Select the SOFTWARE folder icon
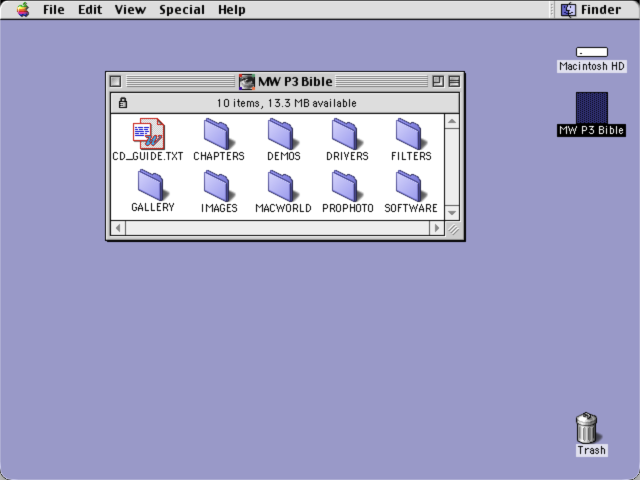Image resolution: width=640 pixels, height=480 pixels. click(411, 185)
